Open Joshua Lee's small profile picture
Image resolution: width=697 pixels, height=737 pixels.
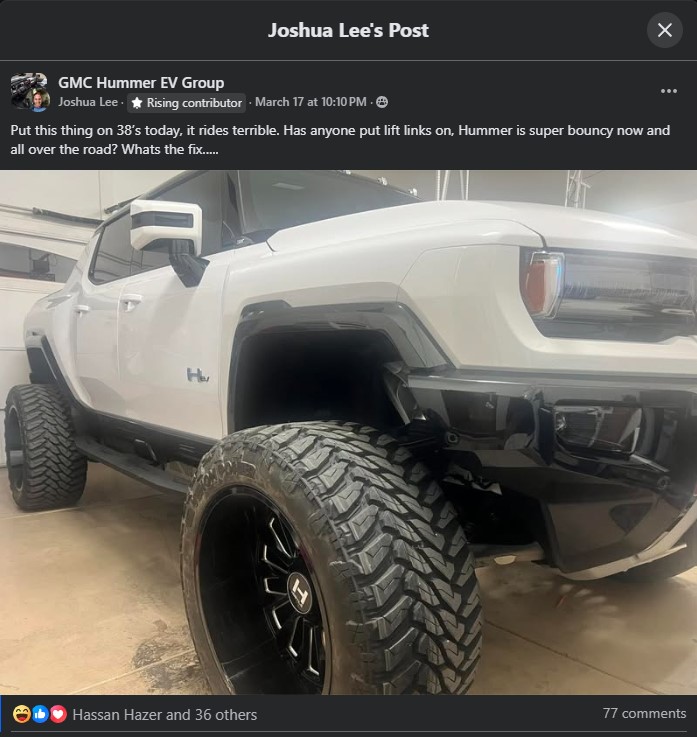pyautogui.click(x=39, y=101)
